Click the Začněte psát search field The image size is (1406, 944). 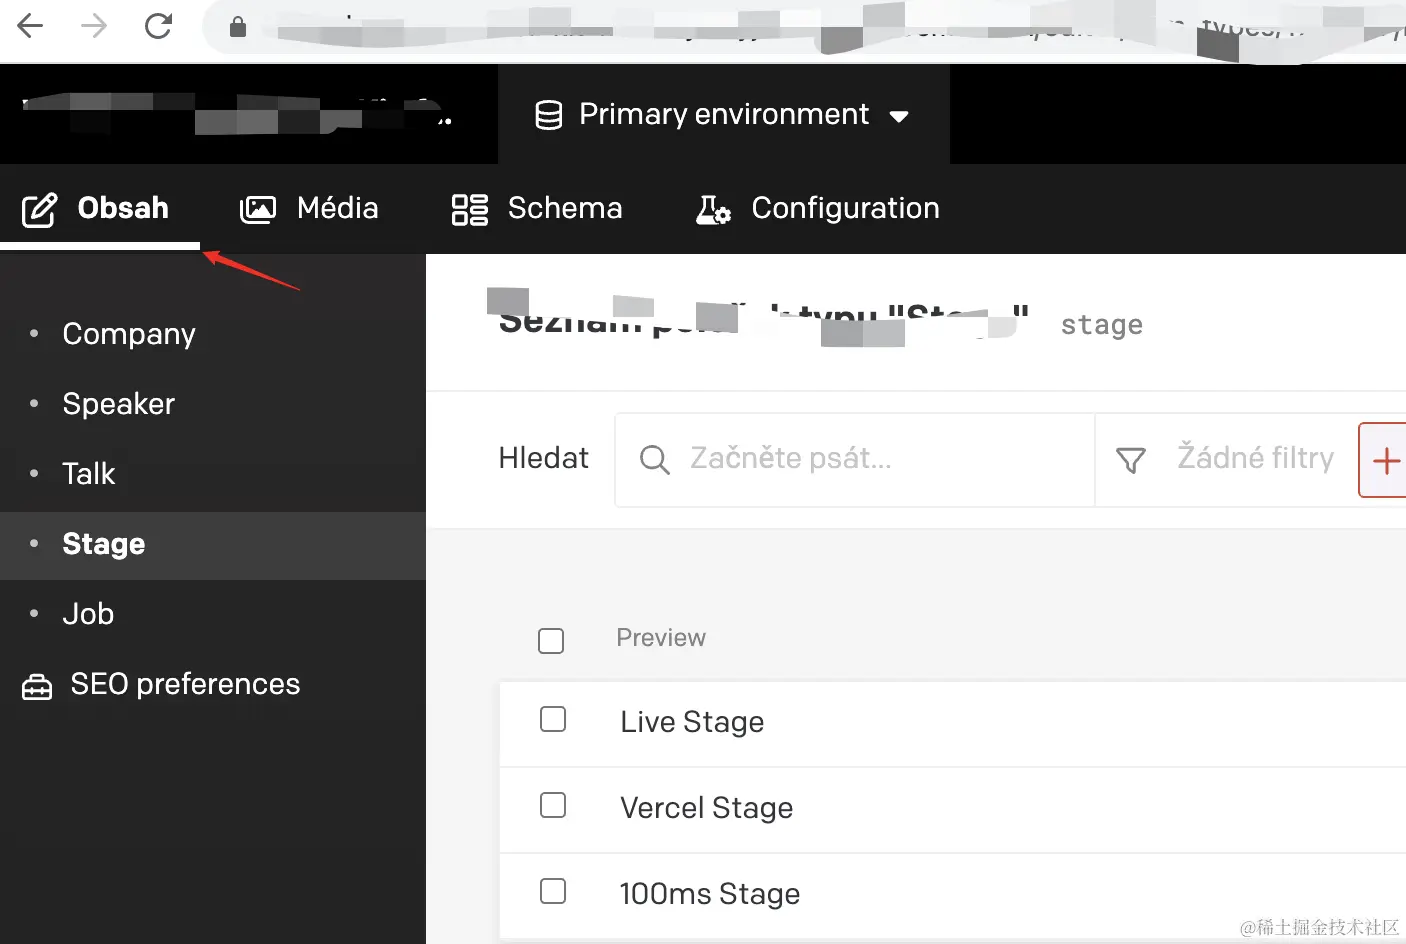(x=860, y=459)
